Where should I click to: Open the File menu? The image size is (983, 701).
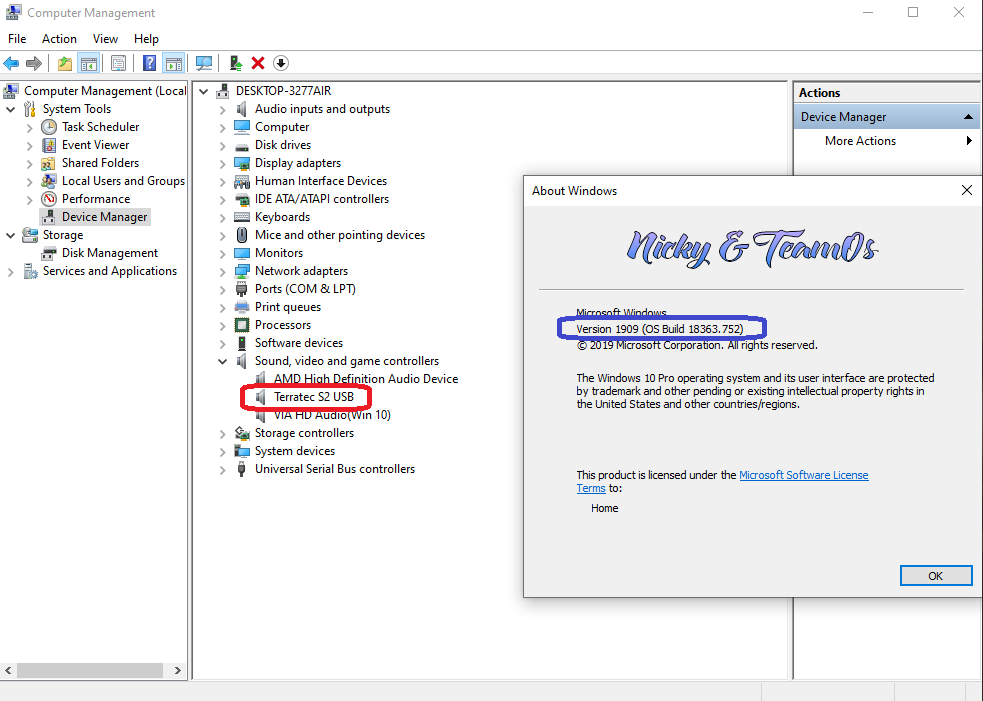pos(17,39)
